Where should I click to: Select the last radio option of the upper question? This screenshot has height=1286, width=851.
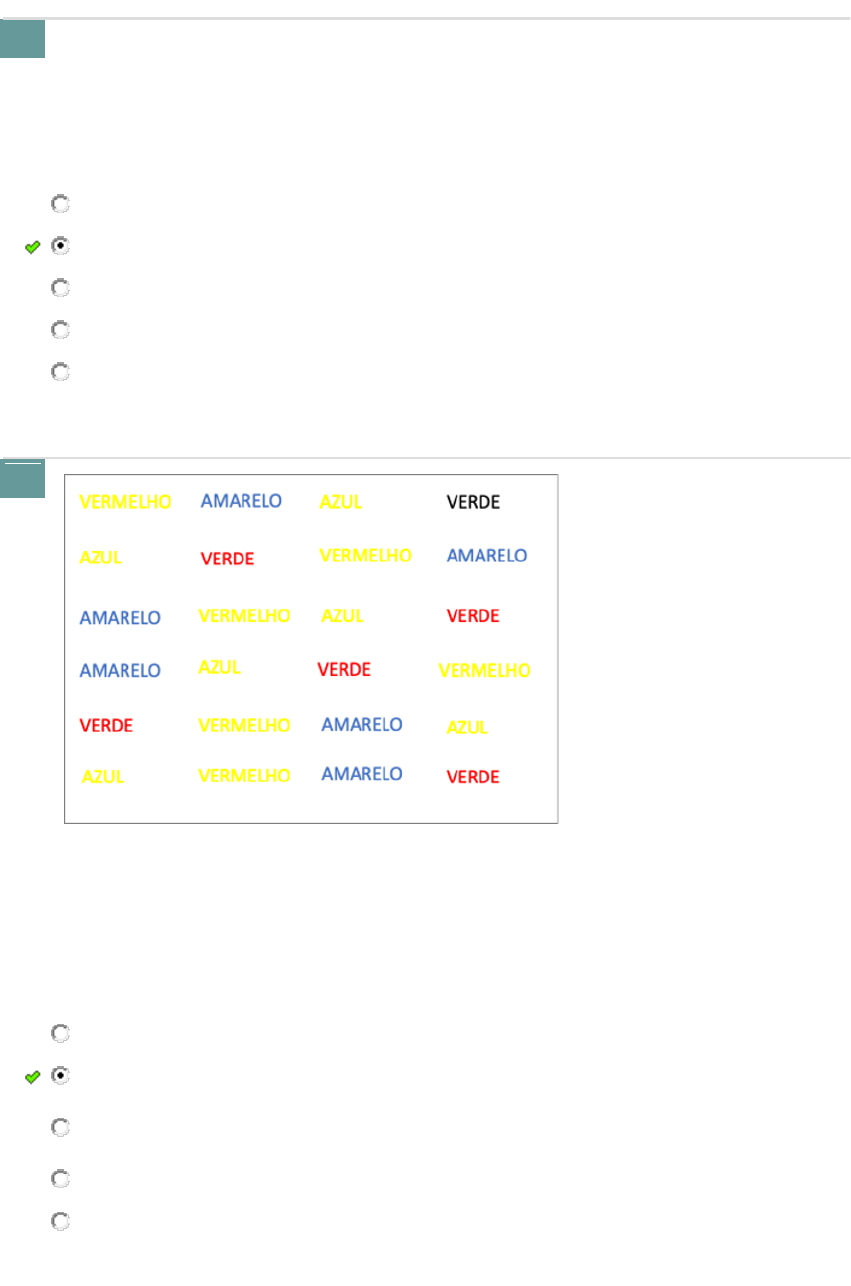pyautogui.click(x=60, y=372)
